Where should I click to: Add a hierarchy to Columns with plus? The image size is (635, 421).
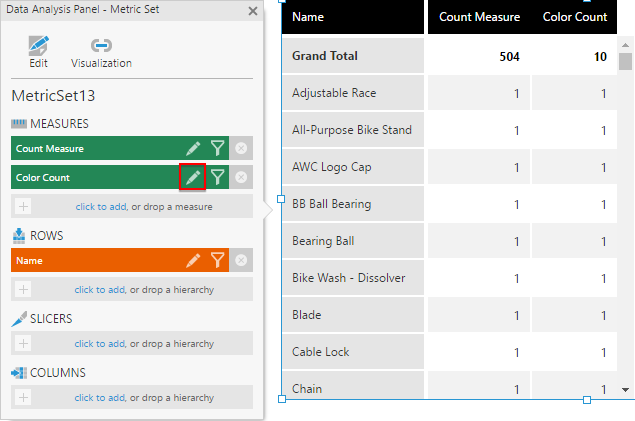pyautogui.click(x=23, y=398)
